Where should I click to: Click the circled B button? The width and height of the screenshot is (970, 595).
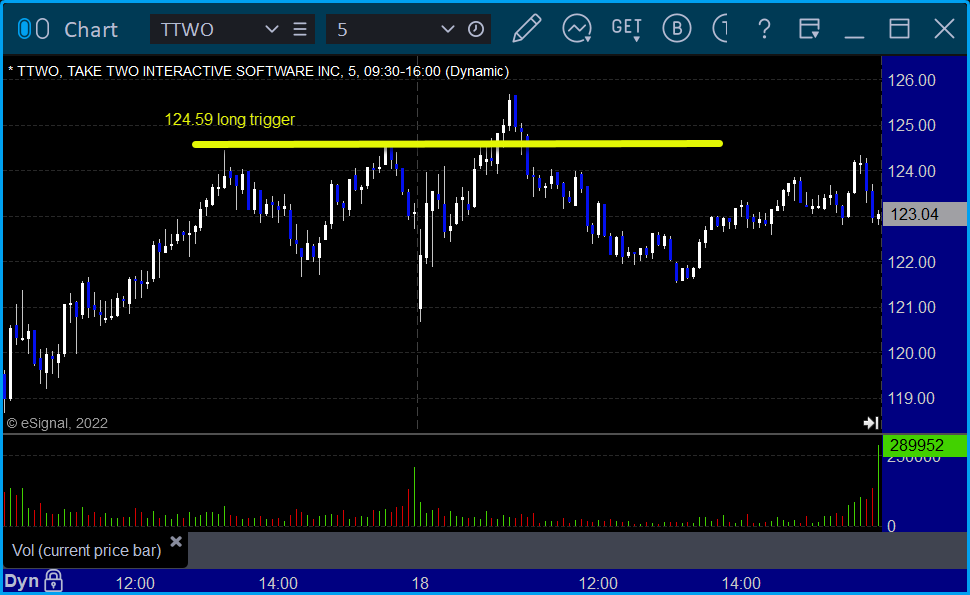pyautogui.click(x=677, y=29)
